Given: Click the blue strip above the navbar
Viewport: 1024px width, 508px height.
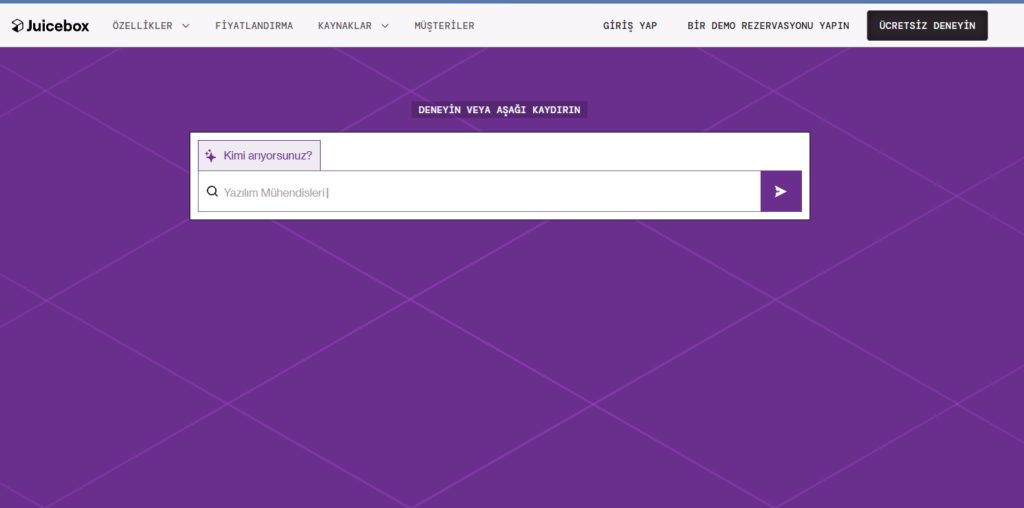Looking at the screenshot, I should pos(512,2).
